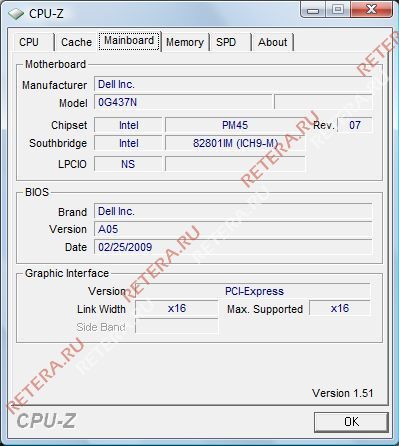
Task: Click the CPU-Z application icon in title bar
Action: point(15,13)
